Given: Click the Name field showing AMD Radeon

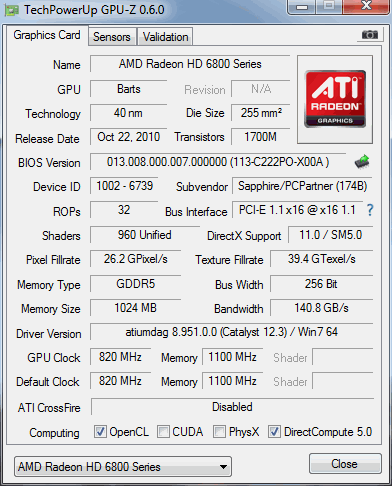Looking at the screenshot, I should 190,64.
